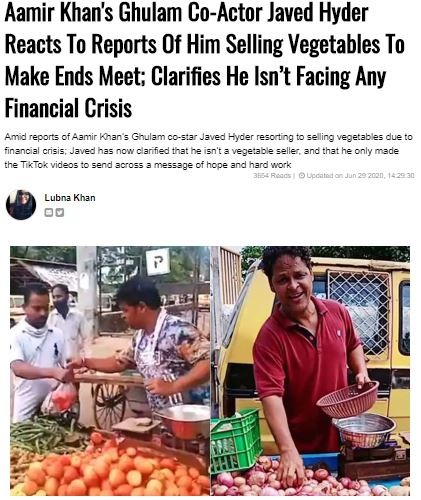Click the clock icon beside Updated date

301,175
